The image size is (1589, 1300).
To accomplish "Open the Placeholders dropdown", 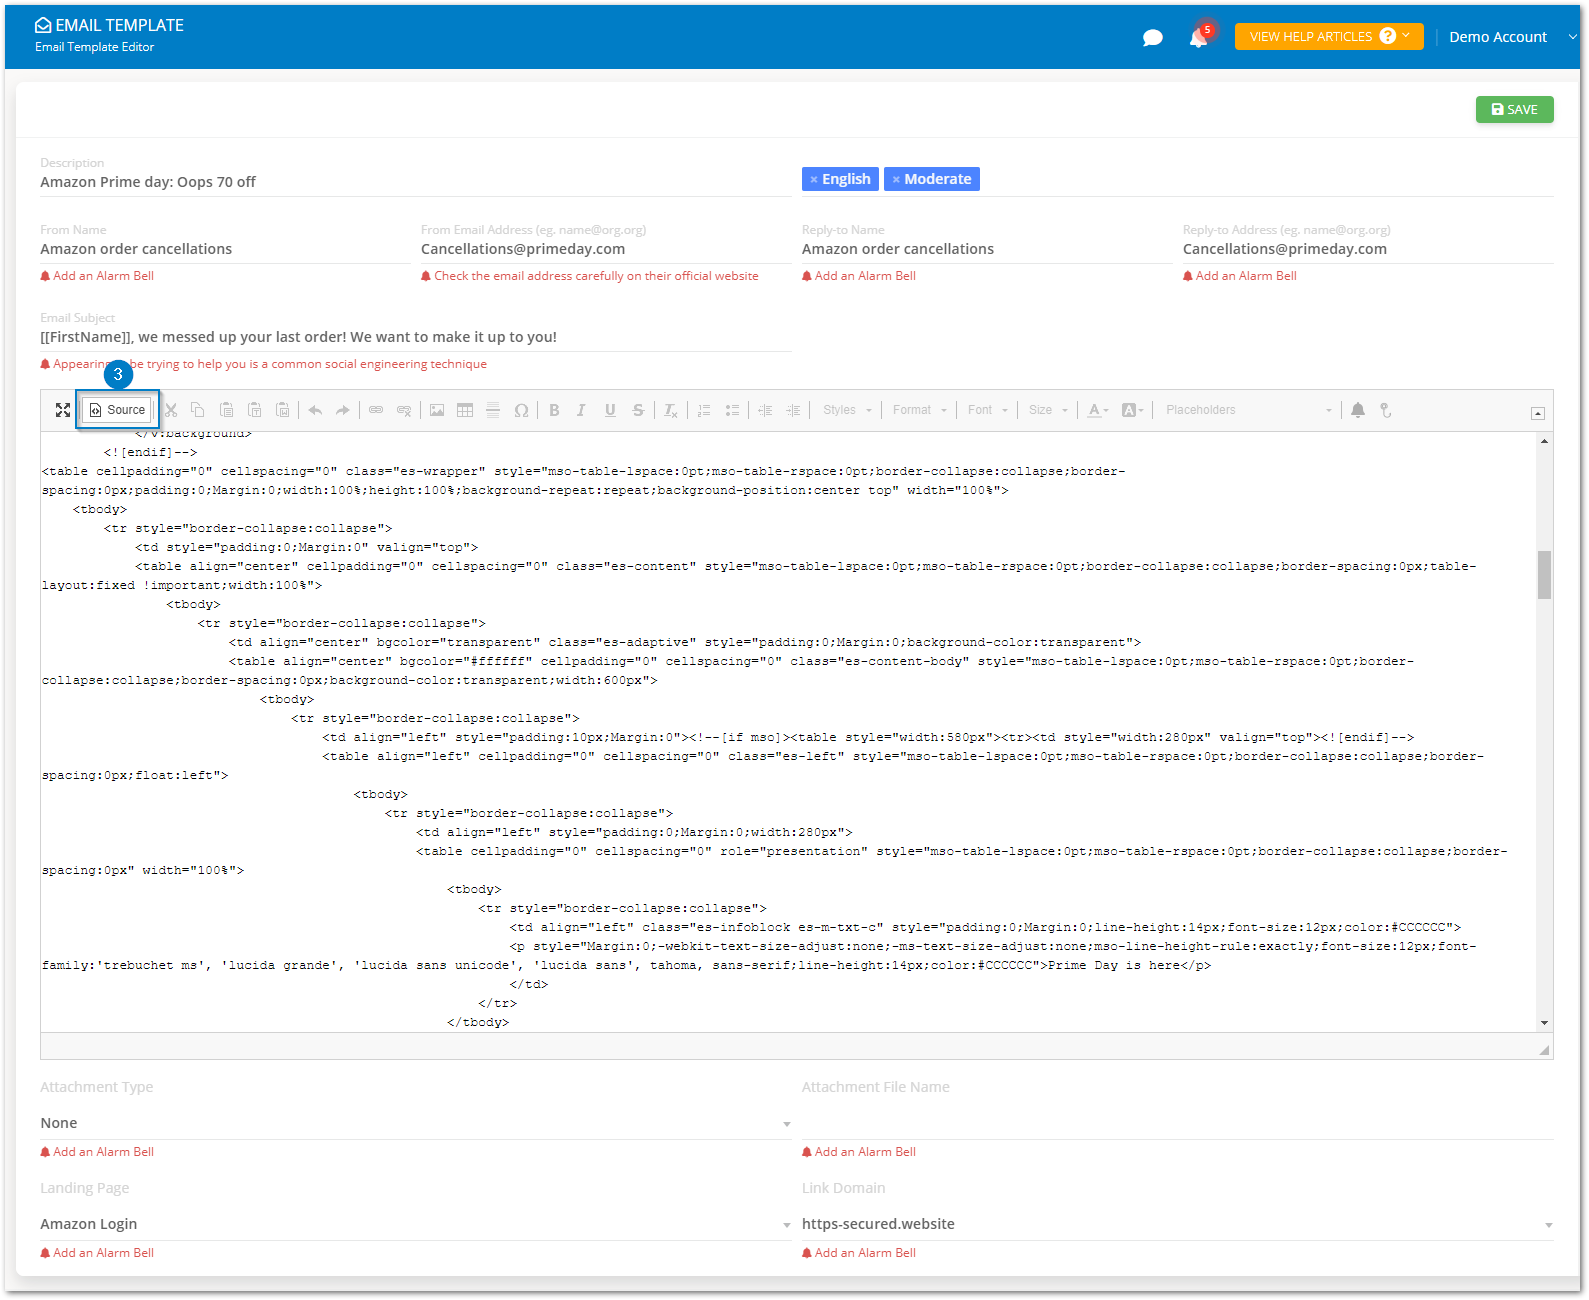I will click(1249, 410).
